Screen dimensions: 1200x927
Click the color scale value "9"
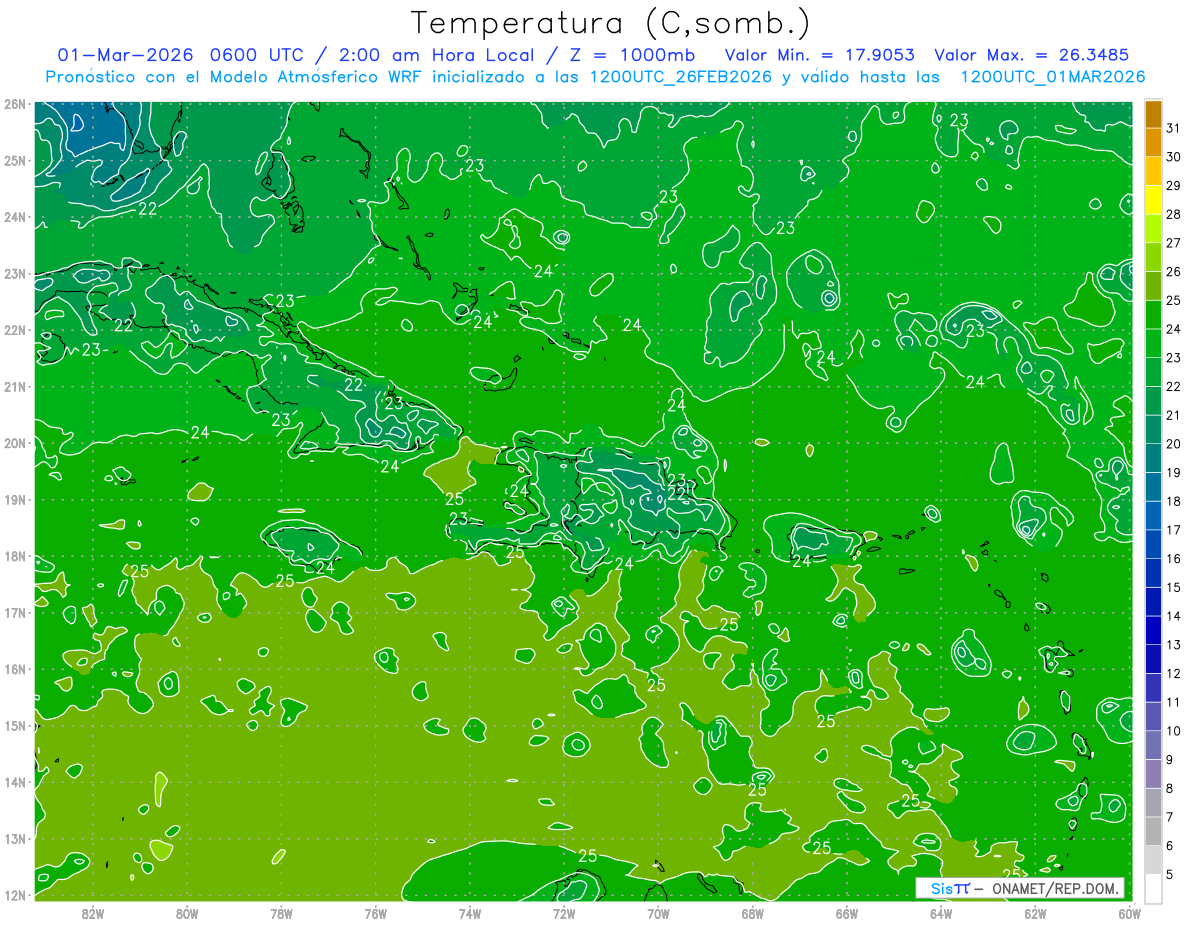[1170, 760]
